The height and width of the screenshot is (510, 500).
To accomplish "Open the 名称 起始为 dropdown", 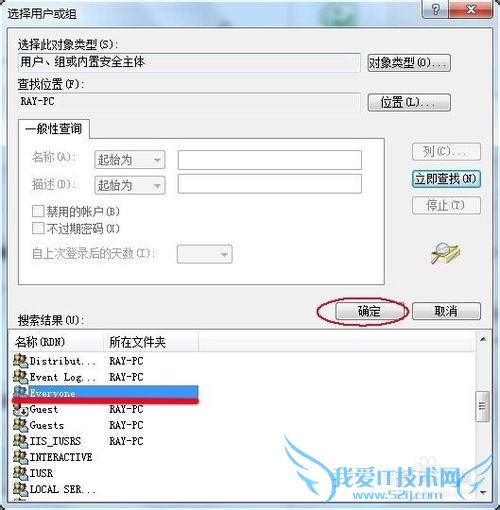I will [130, 160].
